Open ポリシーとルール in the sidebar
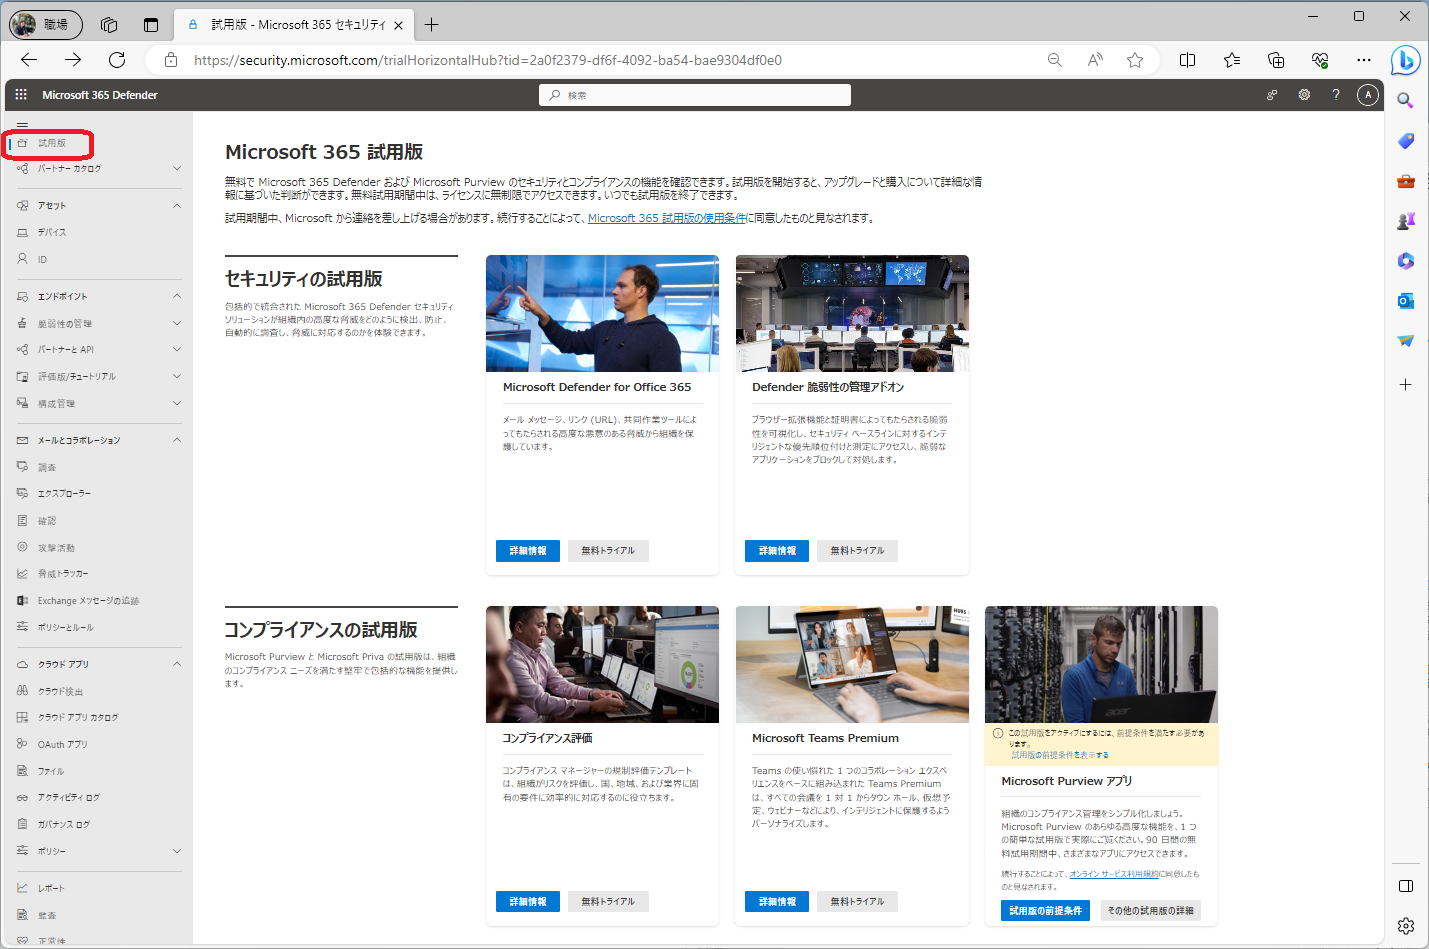1429x949 pixels. tap(66, 627)
